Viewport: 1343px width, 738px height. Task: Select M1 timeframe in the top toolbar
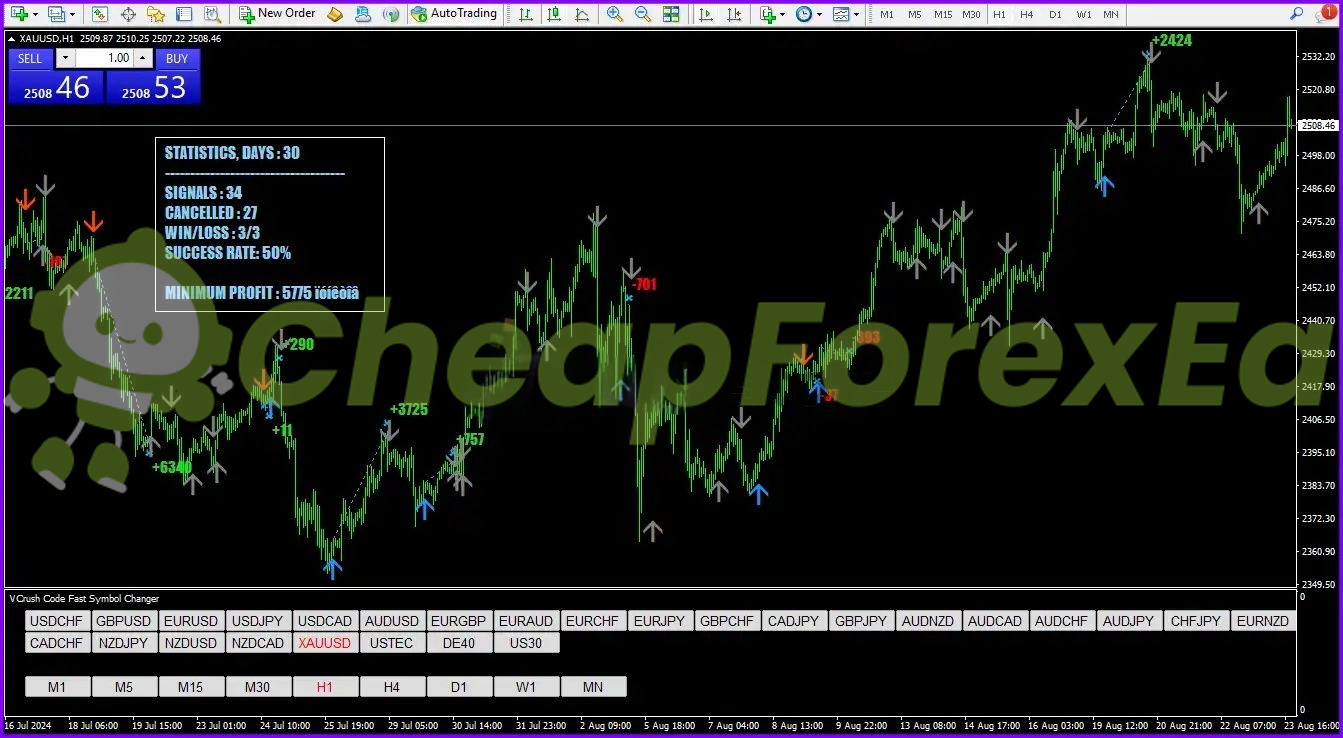coord(887,14)
